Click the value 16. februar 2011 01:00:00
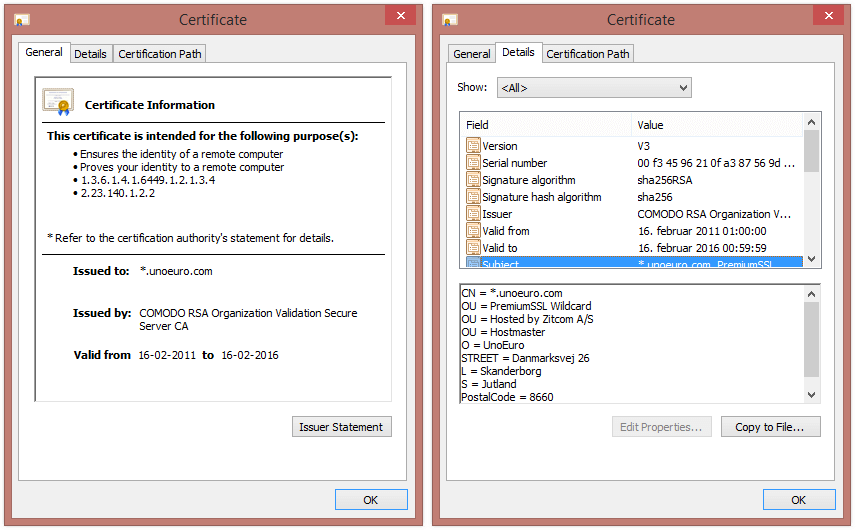This screenshot has width=856, height=530. tap(702, 230)
